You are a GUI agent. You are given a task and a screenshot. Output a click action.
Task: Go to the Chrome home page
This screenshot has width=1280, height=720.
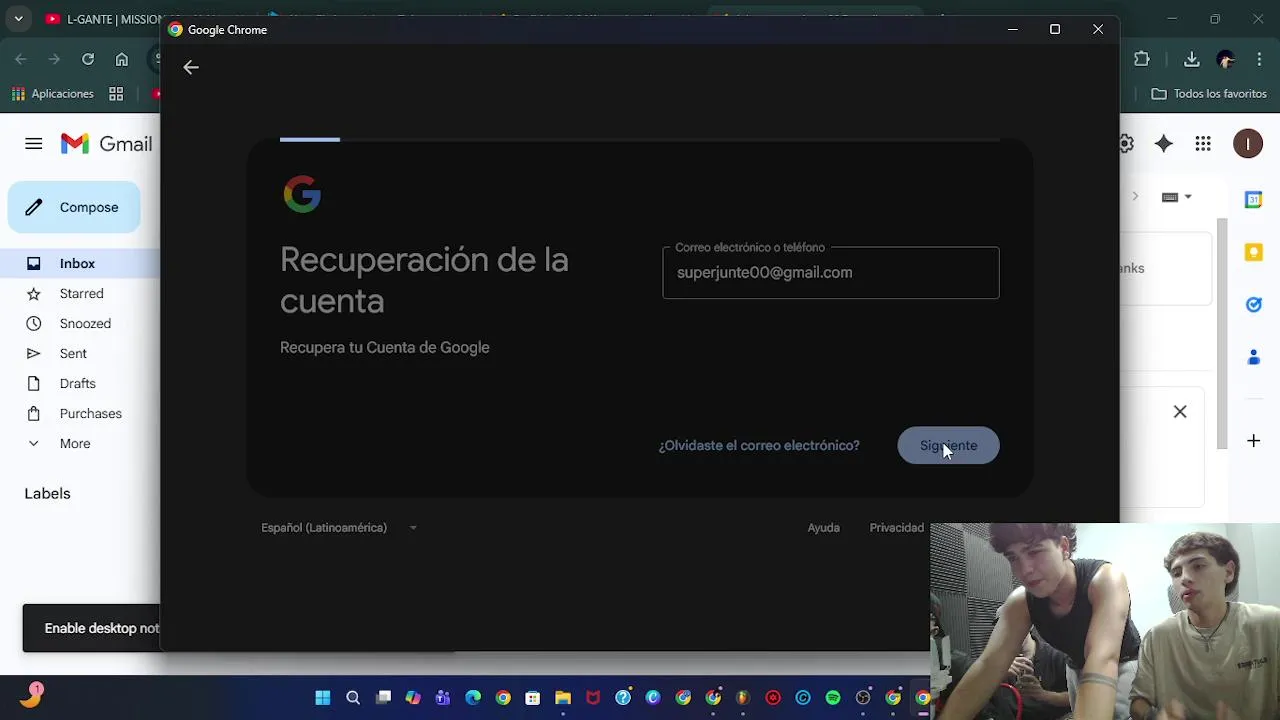coord(122,59)
